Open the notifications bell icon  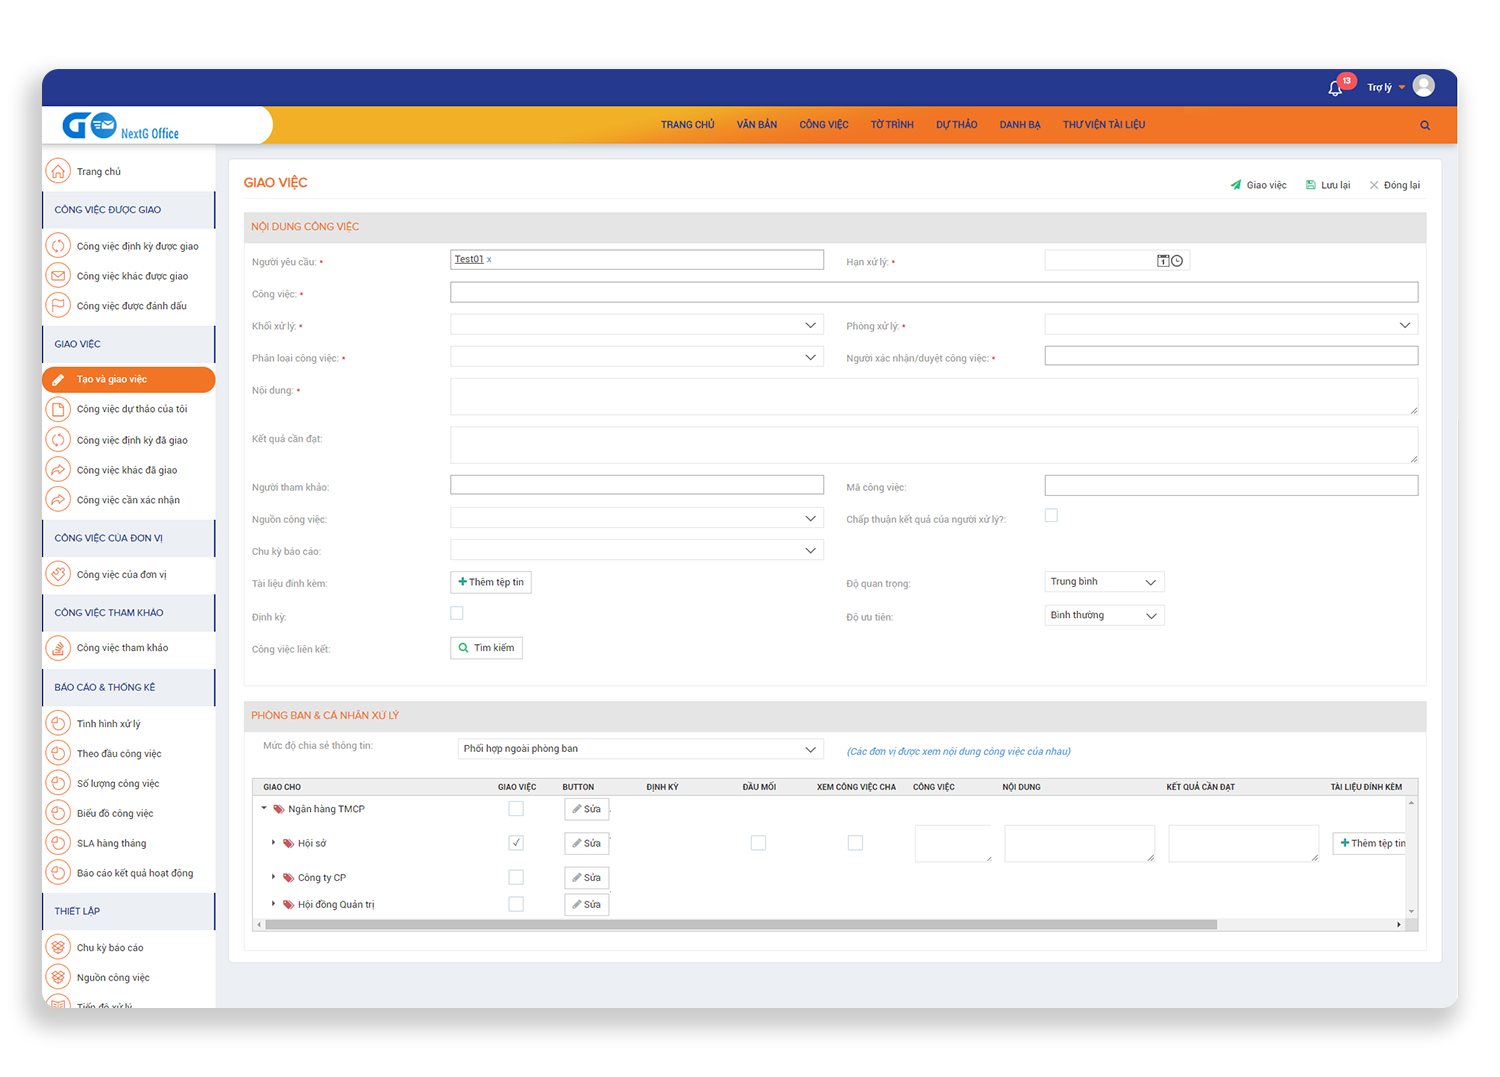coord(1335,88)
